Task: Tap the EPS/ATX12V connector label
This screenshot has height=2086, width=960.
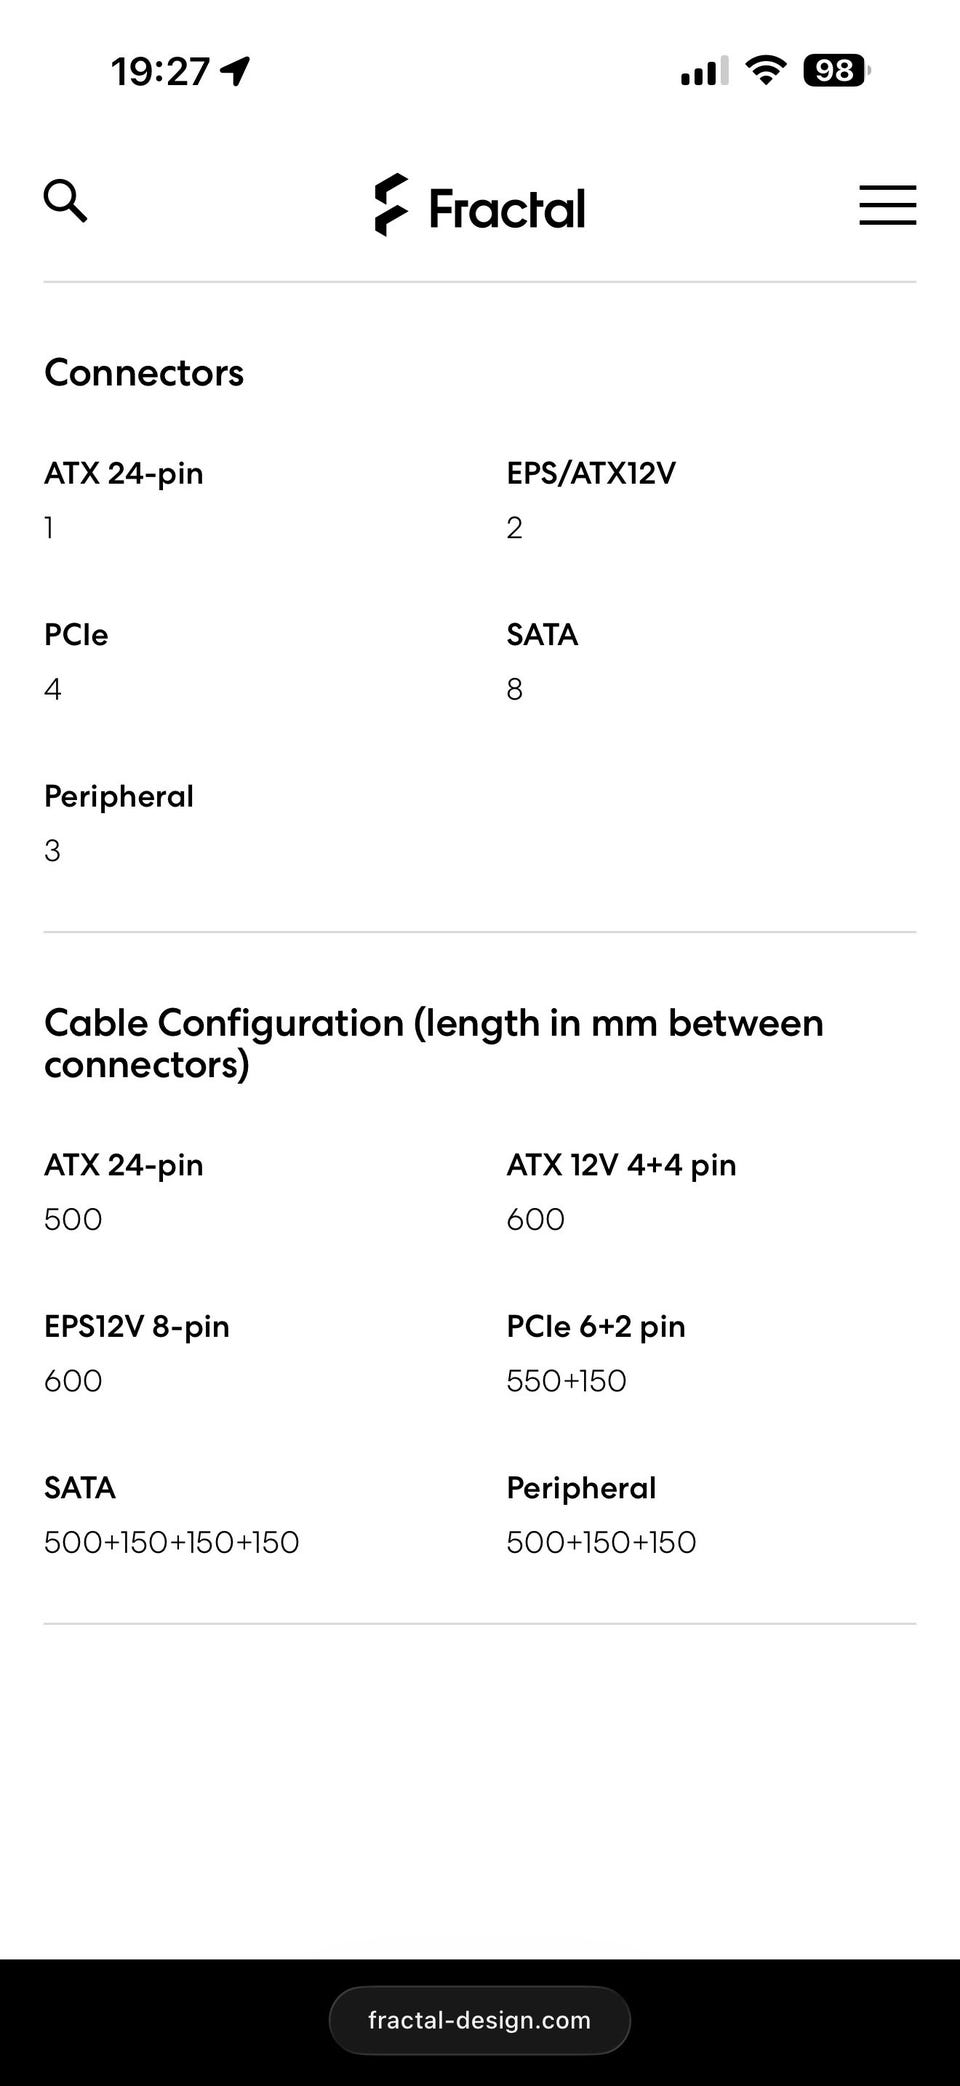Action: click(591, 473)
